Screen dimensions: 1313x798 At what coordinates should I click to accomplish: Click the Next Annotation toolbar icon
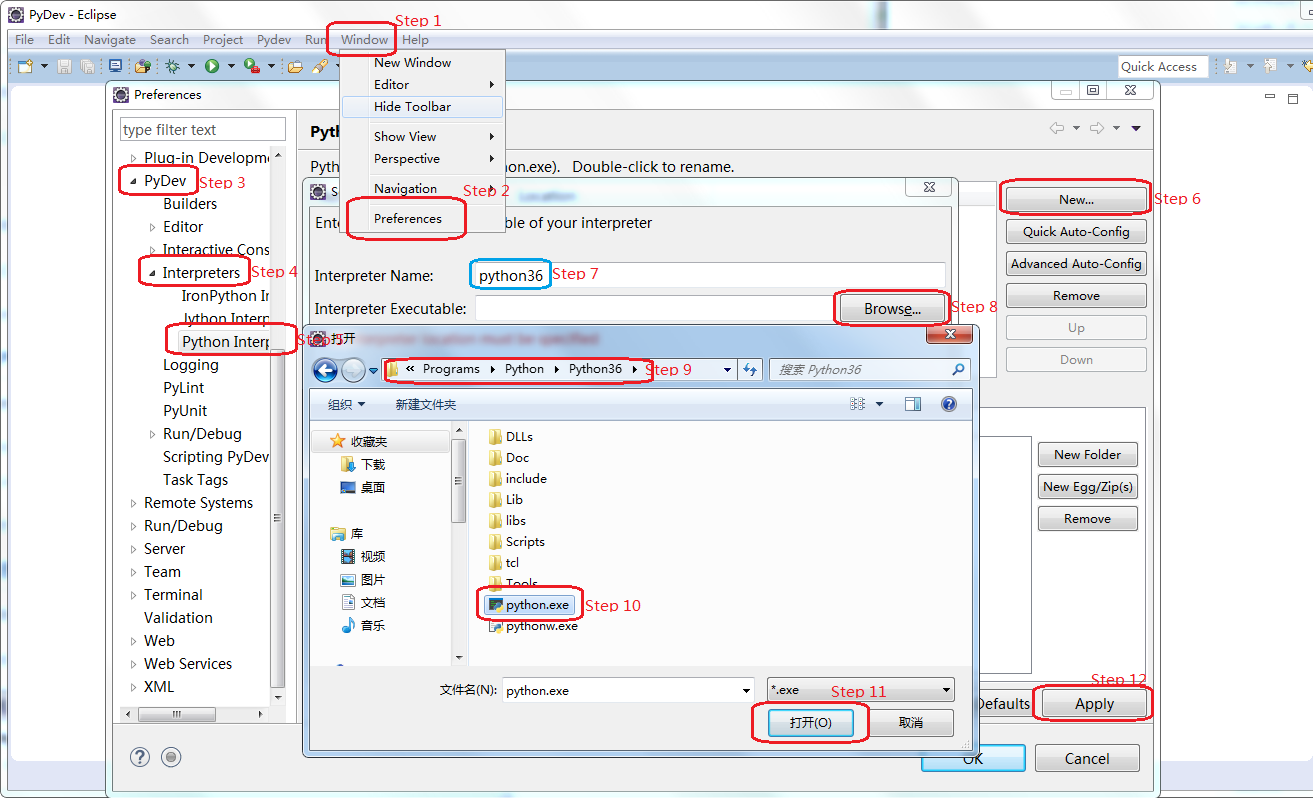click(1229, 66)
